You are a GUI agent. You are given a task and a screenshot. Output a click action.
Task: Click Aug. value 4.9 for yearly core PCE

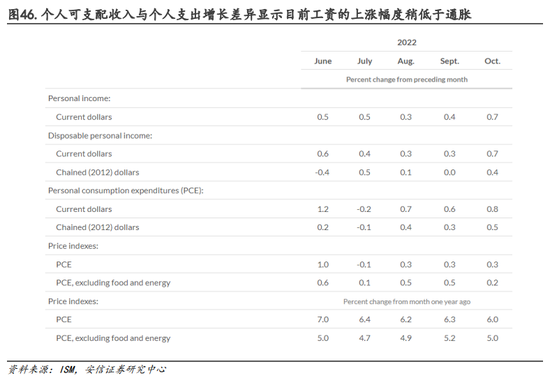click(x=406, y=338)
